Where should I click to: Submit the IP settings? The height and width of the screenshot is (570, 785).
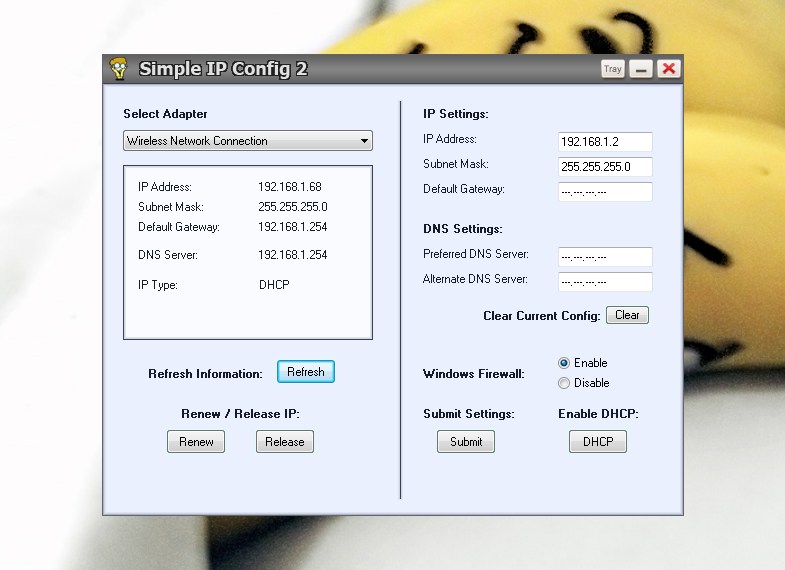(466, 441)
